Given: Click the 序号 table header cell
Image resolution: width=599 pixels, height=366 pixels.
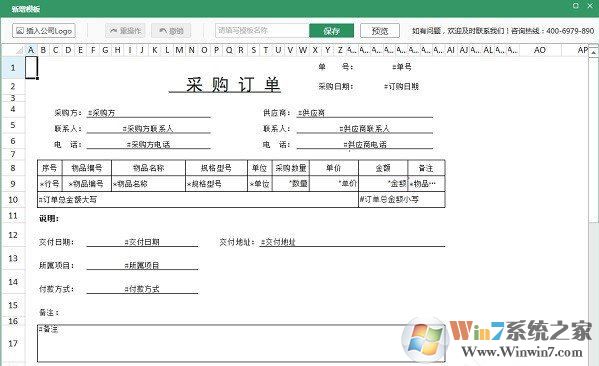Looking at the screenshot, I should [50, 168].
